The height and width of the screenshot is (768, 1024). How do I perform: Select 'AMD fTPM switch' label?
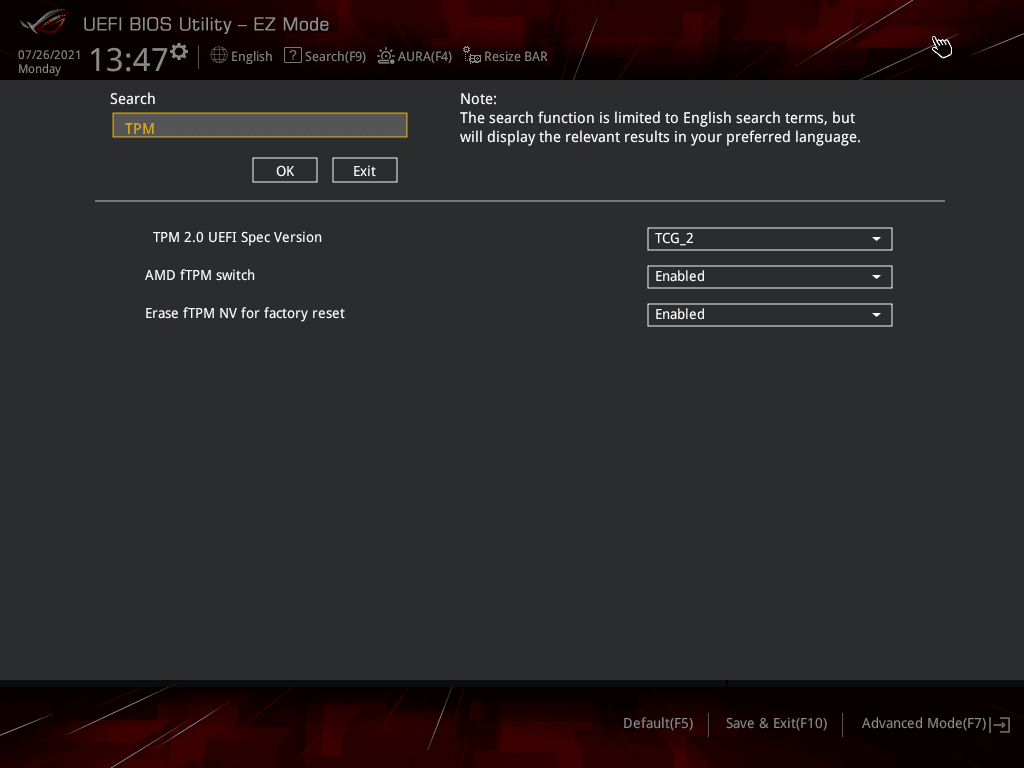click(x=200, y=276)
